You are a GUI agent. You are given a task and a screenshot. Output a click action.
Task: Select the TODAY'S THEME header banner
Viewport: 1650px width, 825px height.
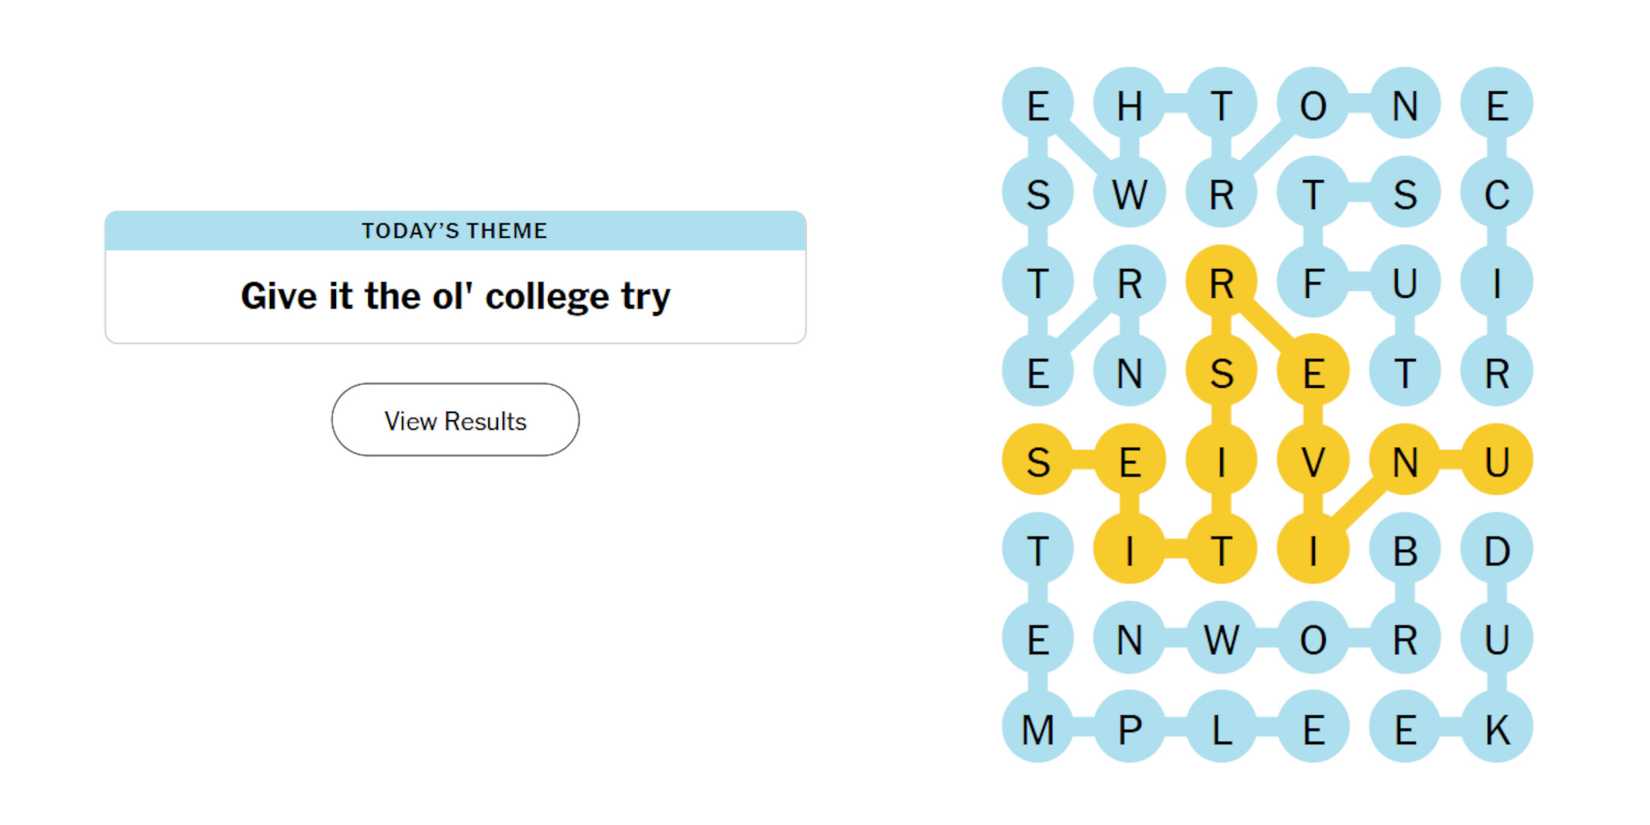pyautogui.click(x=454, y=230)
